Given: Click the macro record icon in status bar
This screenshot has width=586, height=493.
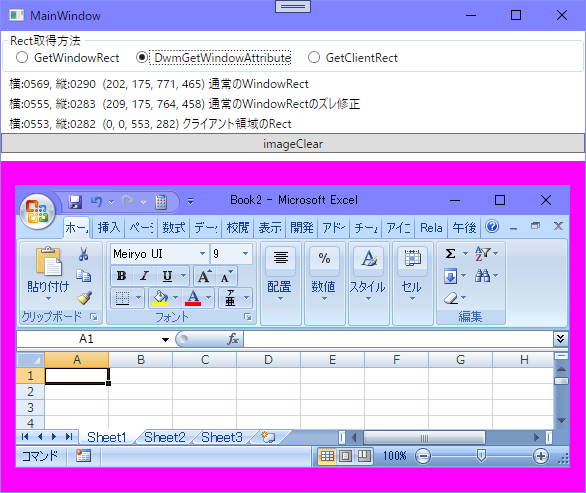Looking at the screenshot, I should 83,456.
